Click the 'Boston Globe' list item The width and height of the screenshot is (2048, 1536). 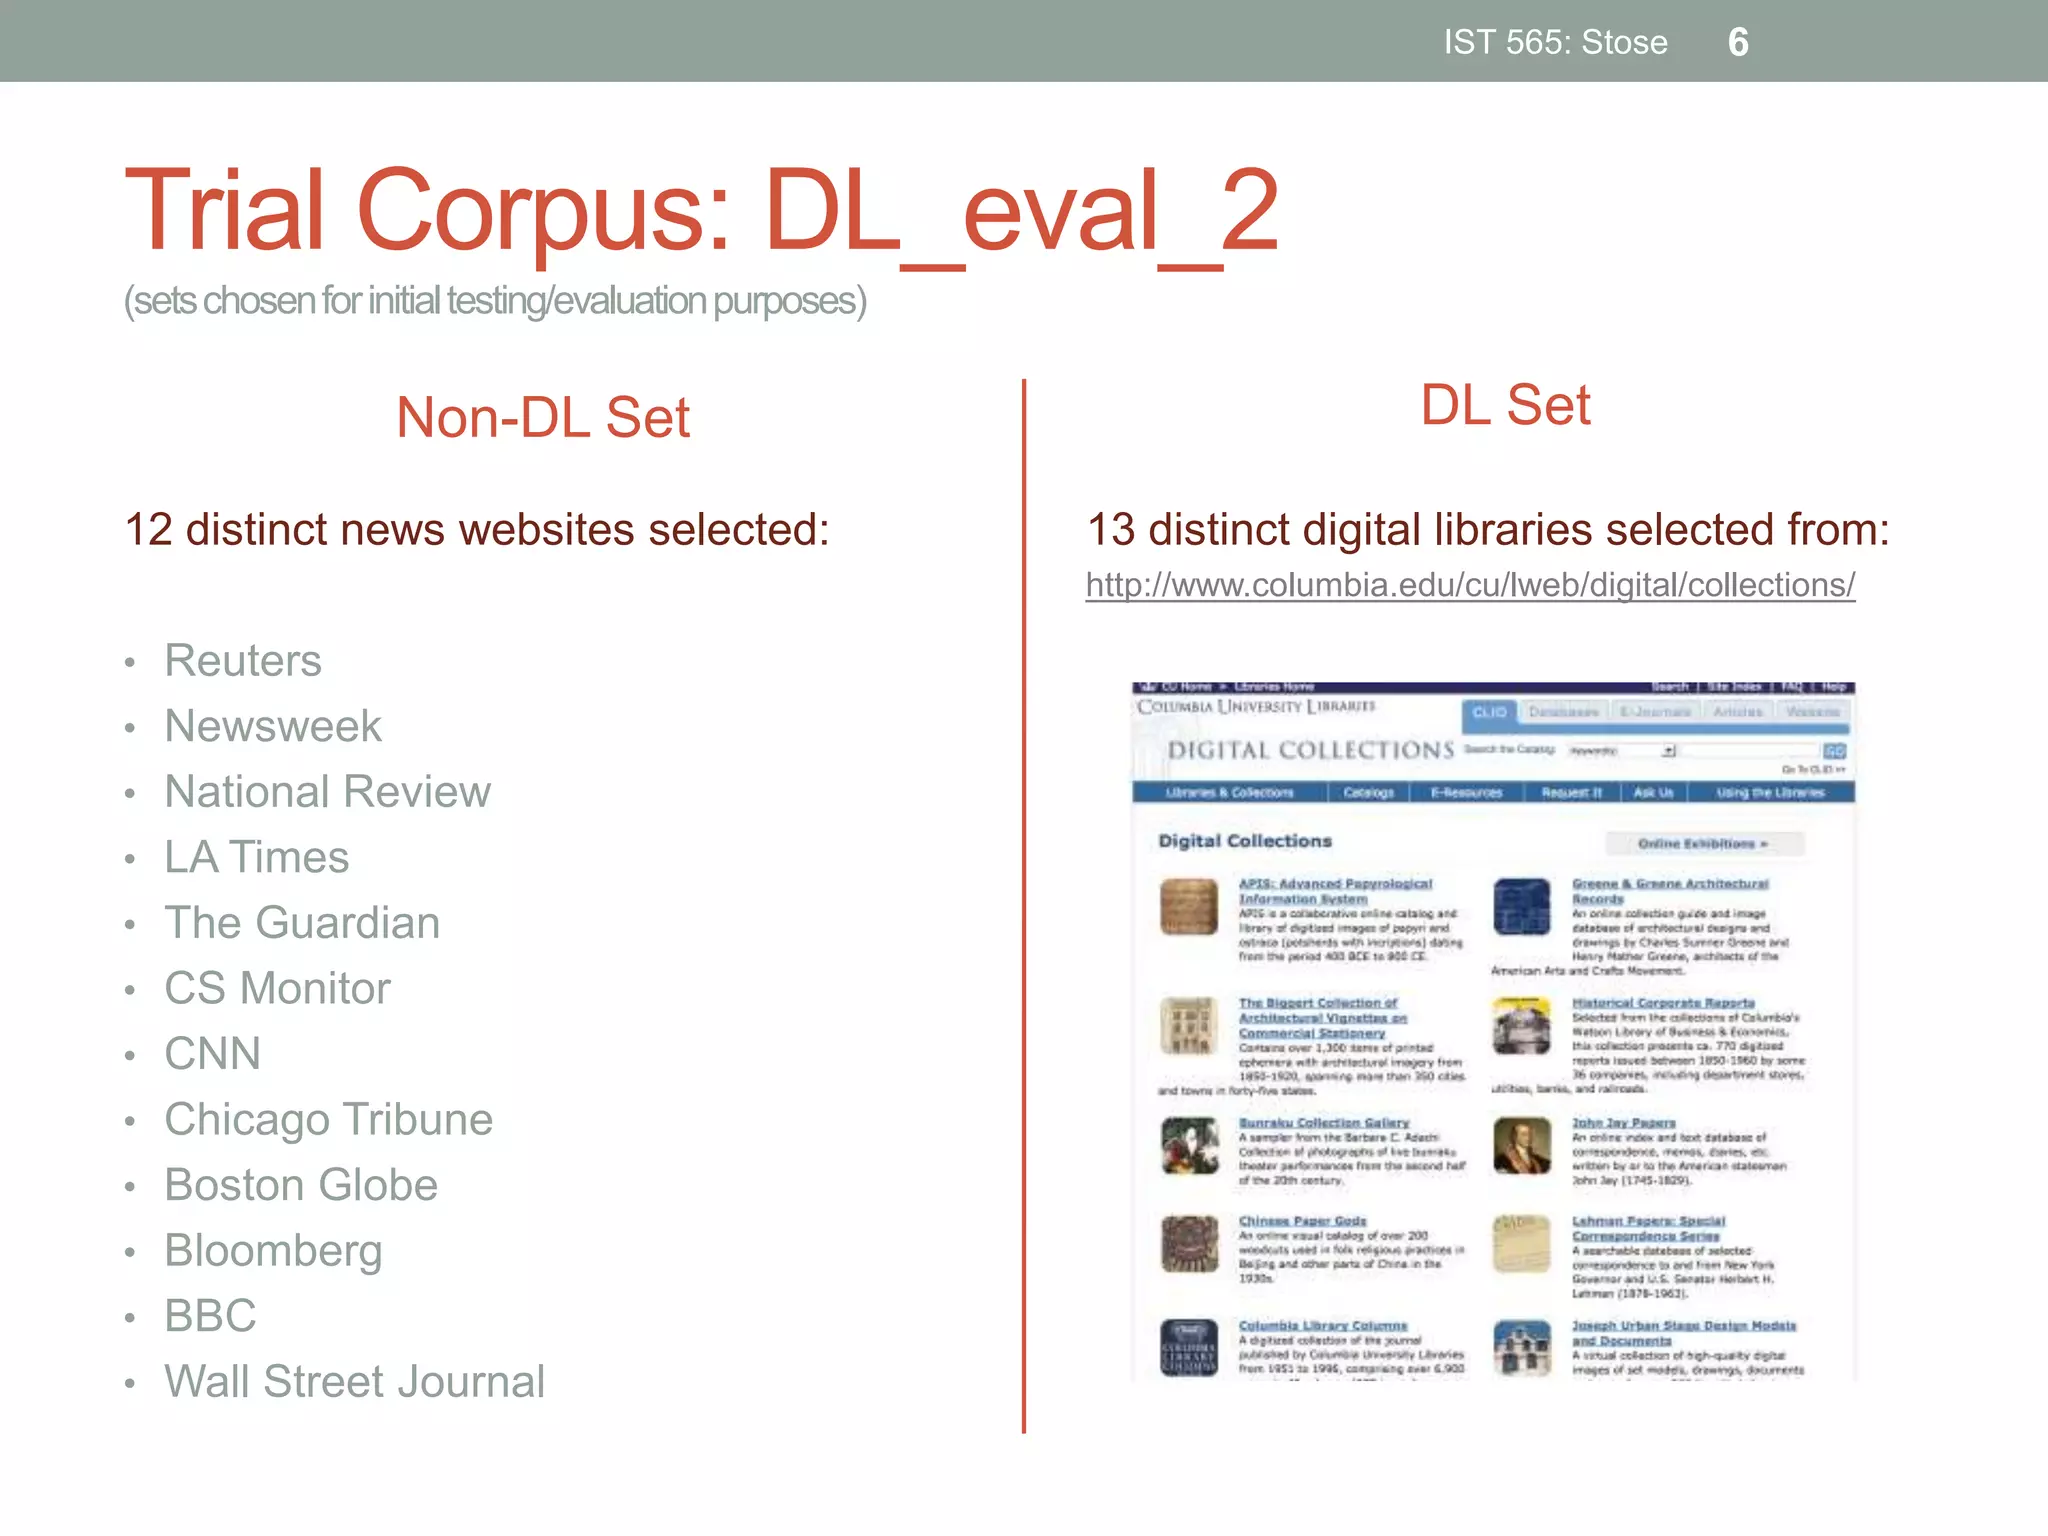click(301, 1185)
